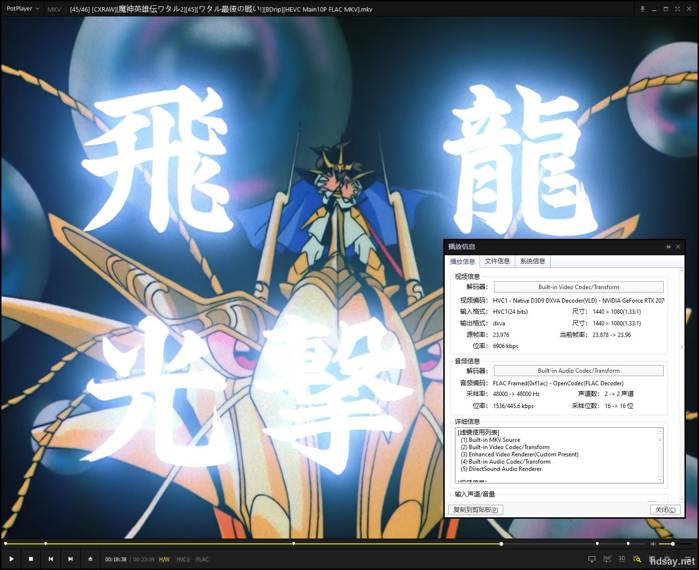The image size is (699, 570).
Task: Switch to the 文件信息 tab
Action: click(x=497, y=261)
